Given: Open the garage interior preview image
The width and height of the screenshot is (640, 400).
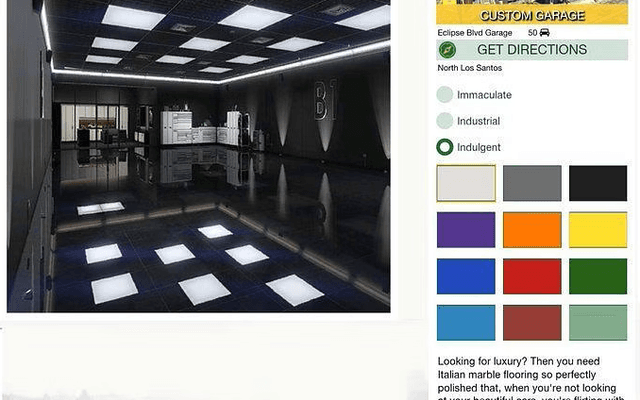Looking at the screenshot, I should point(199,156).
